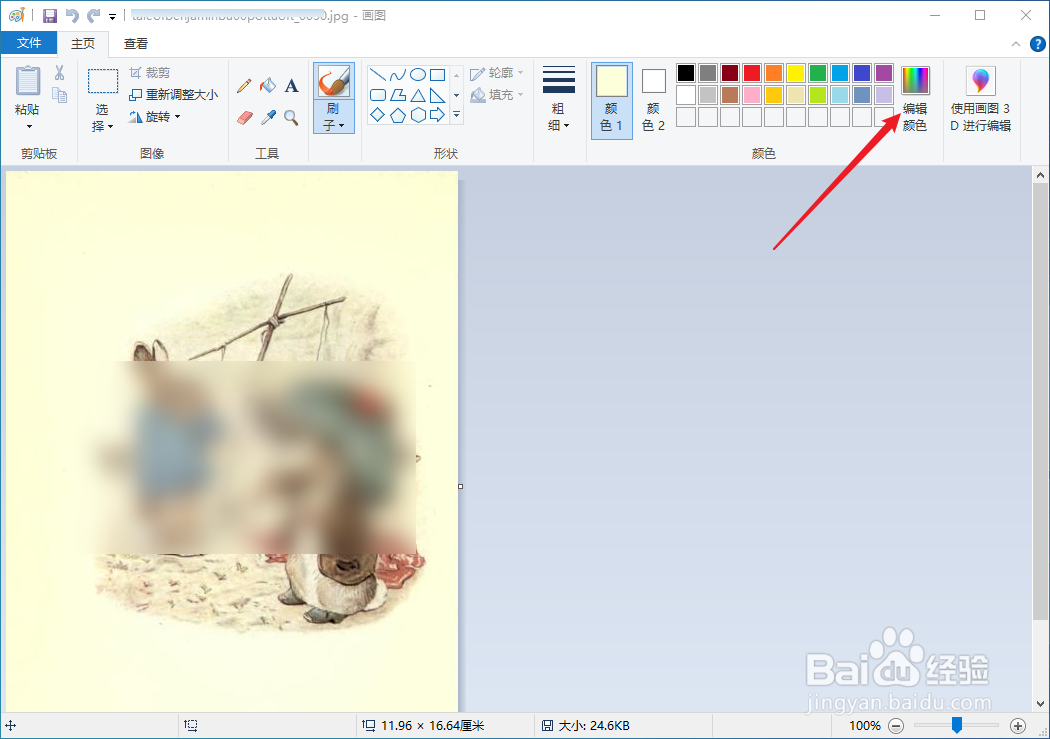
Task: Select the Pencil tool
Action: tap(244, 86)
